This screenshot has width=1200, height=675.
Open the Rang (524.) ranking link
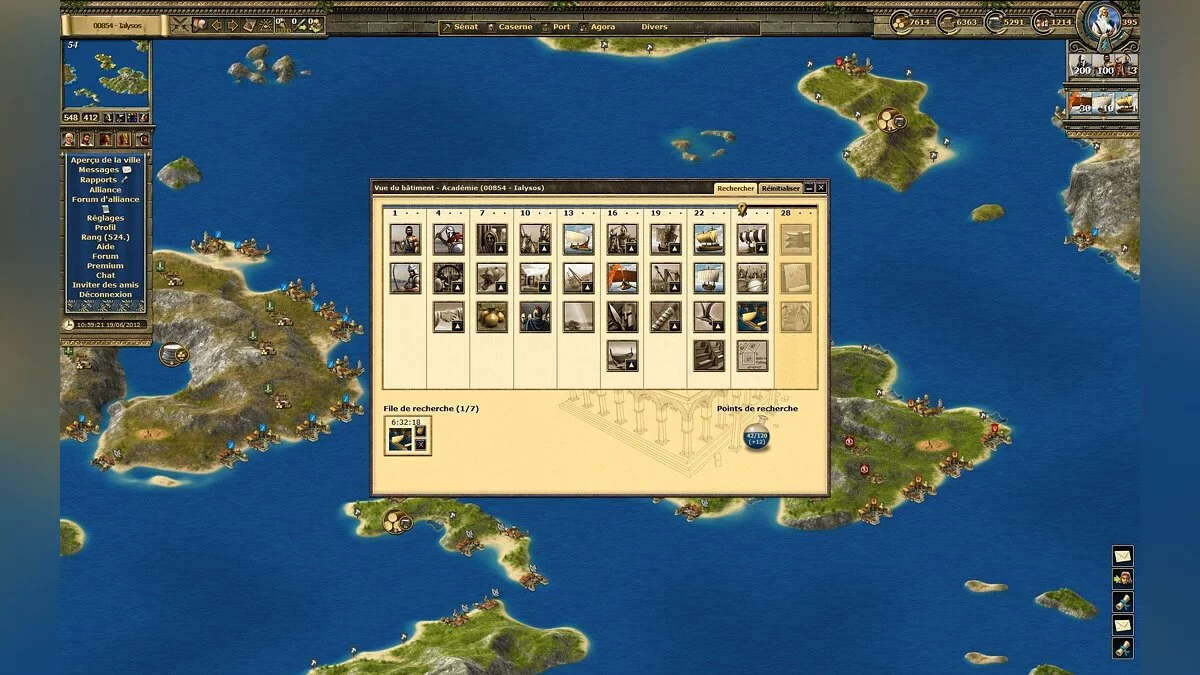tap(105, 237)
